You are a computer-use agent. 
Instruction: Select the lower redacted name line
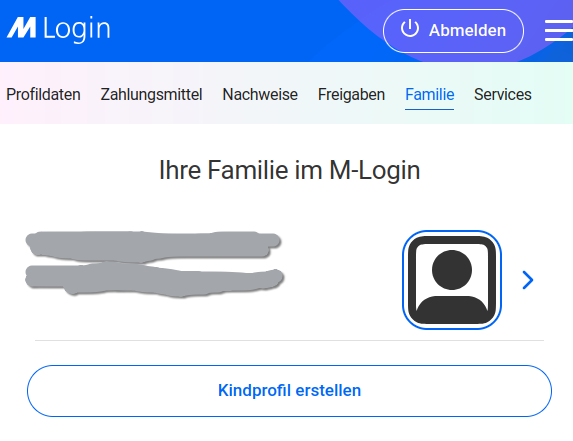(x=154, y=280)
